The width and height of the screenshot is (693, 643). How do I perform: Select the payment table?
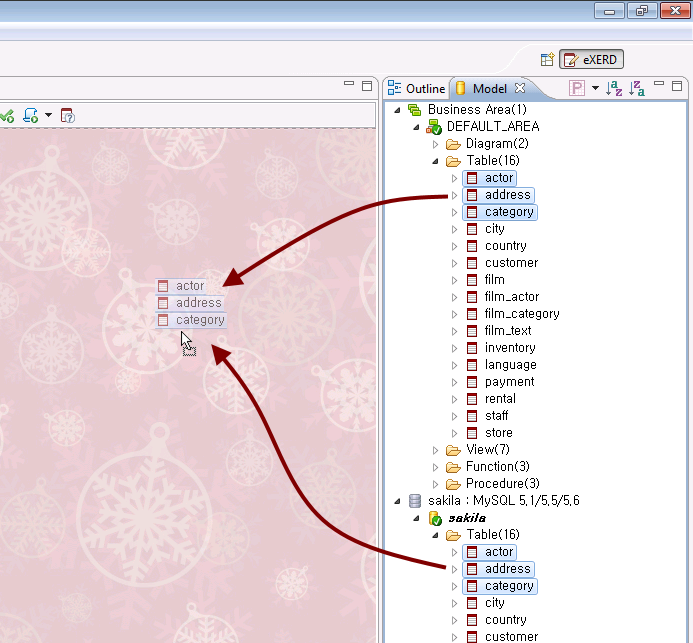coord(500,382)
